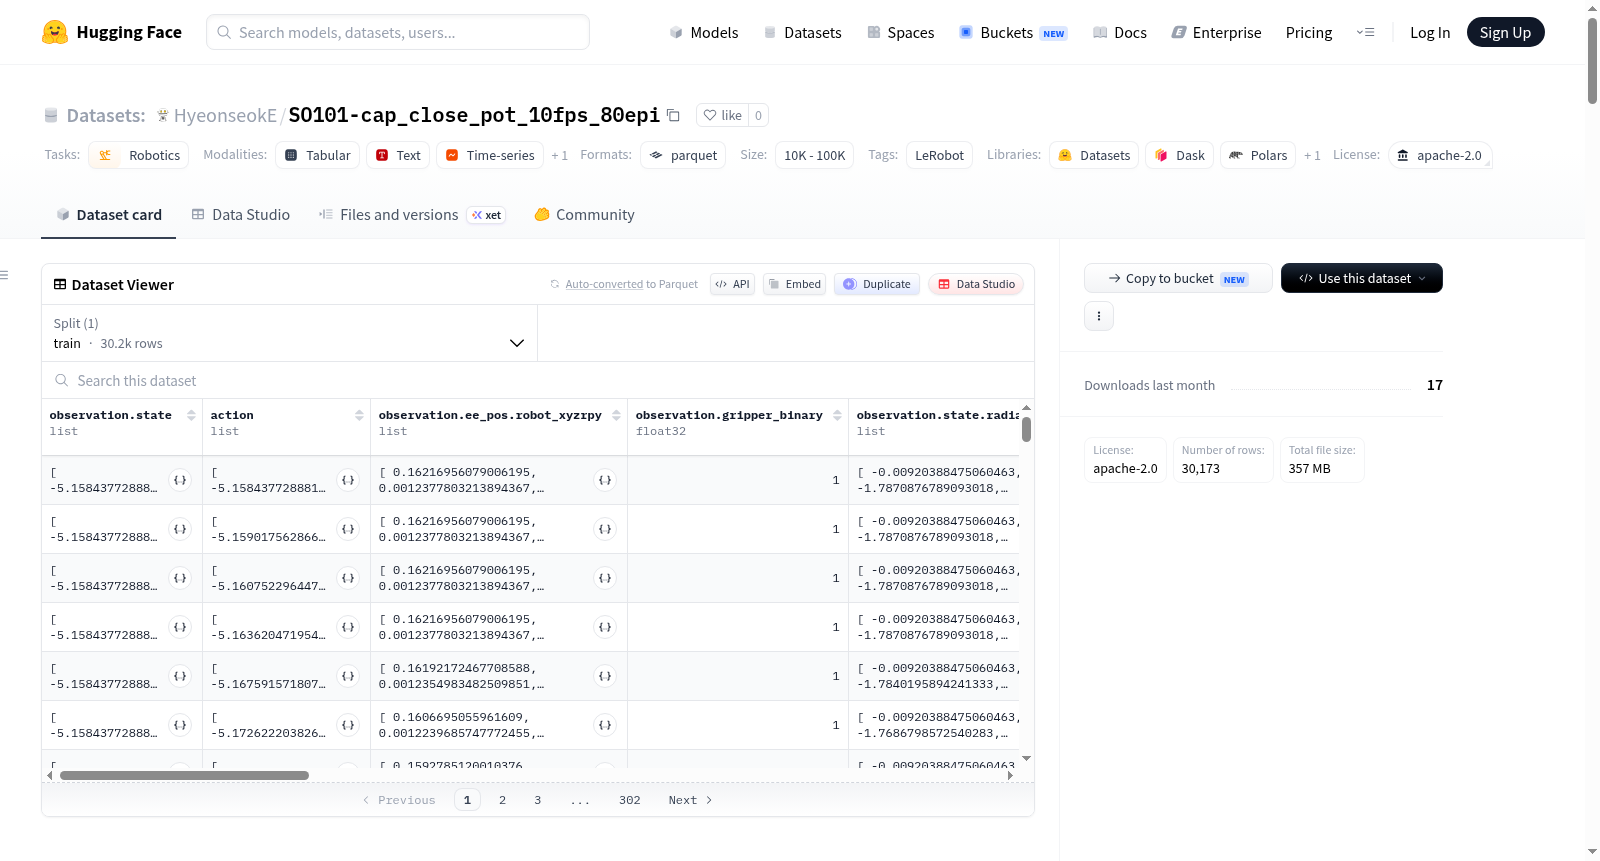This screenshot has width=1600, height=861.
Task: Focus the search models, datasets, users field
Action: coord(398,32)
